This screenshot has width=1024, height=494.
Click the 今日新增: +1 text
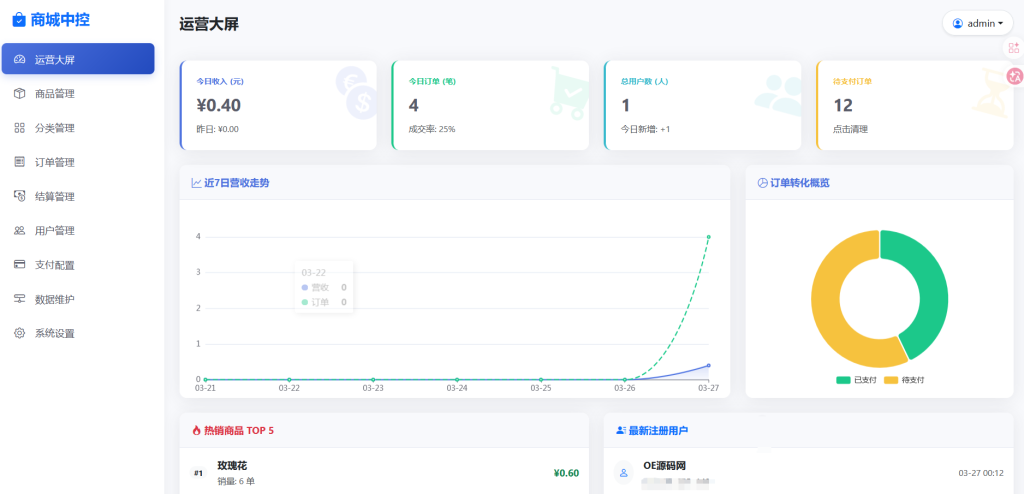(x=645, y=129)
